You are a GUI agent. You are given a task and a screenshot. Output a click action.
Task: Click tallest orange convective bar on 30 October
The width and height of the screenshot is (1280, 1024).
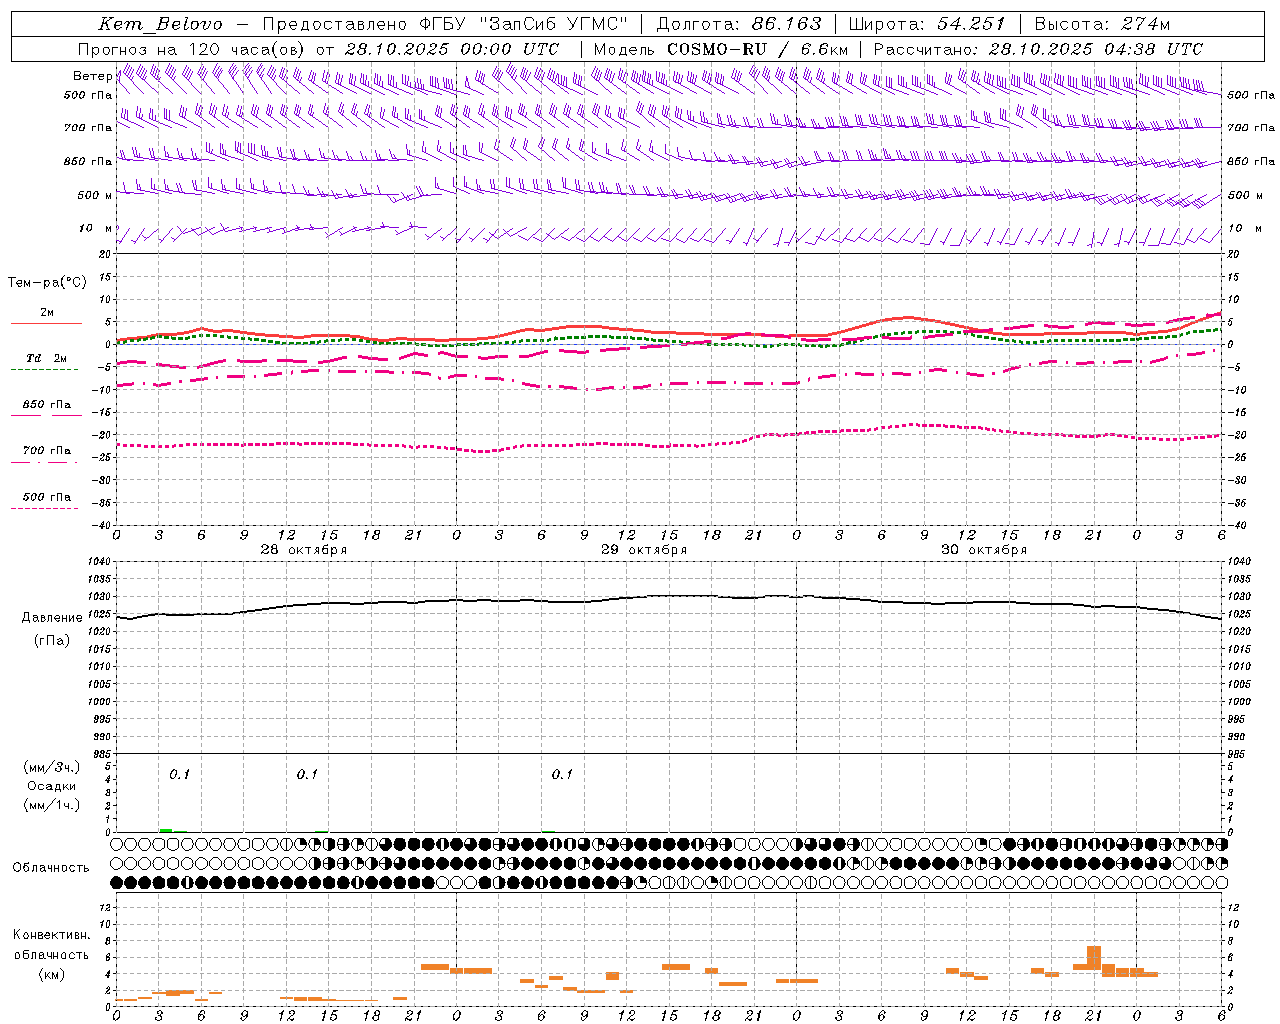[x=1094, y=957]
